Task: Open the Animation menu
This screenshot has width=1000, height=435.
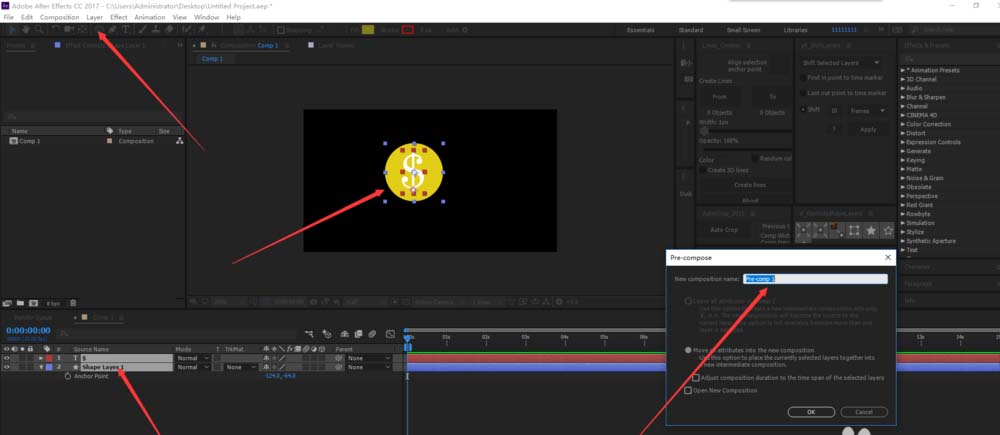Action: [149, 17]
